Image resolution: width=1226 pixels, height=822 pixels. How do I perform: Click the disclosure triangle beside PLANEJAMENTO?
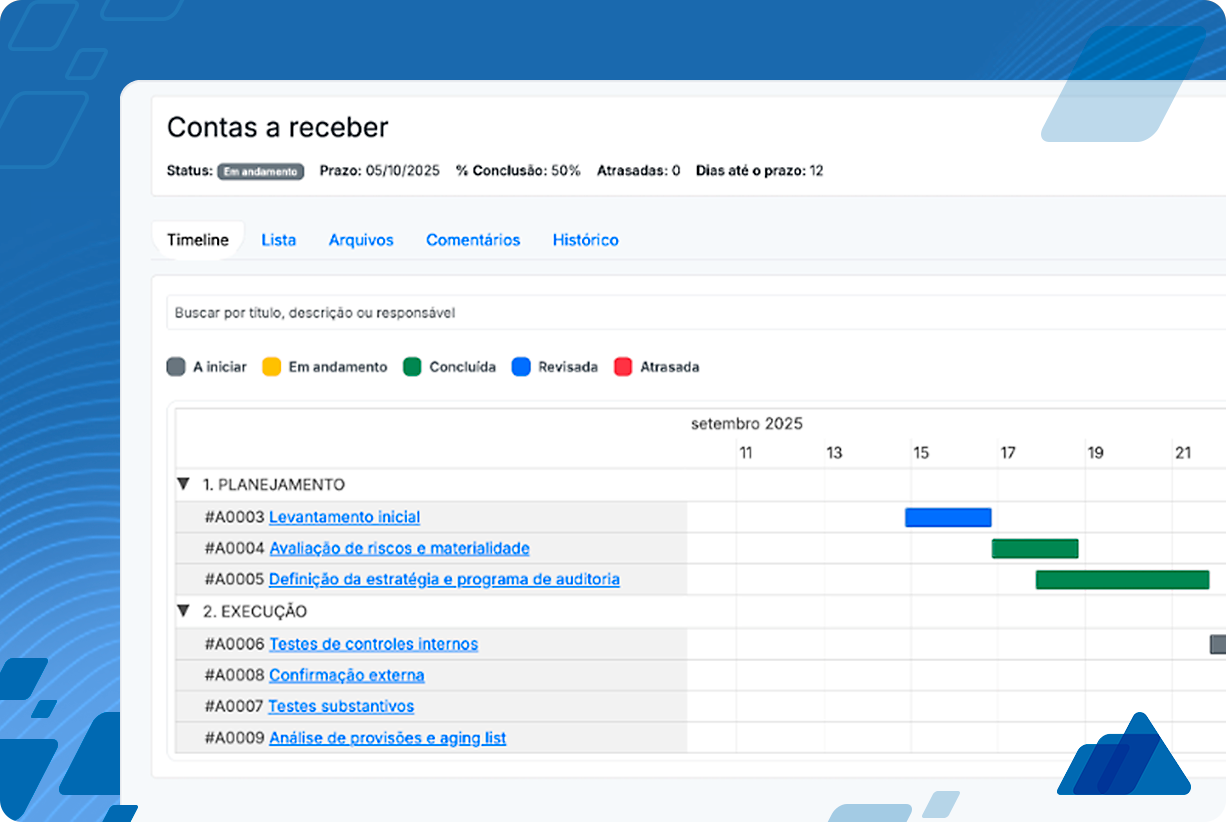(183, 483)
